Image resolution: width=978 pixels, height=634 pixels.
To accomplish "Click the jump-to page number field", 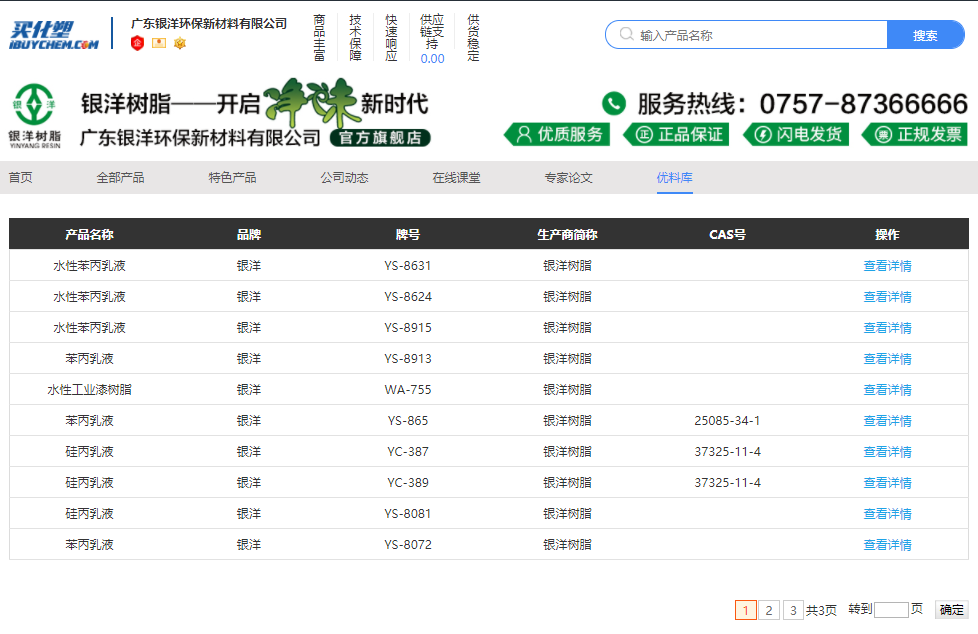I will 891,610.
